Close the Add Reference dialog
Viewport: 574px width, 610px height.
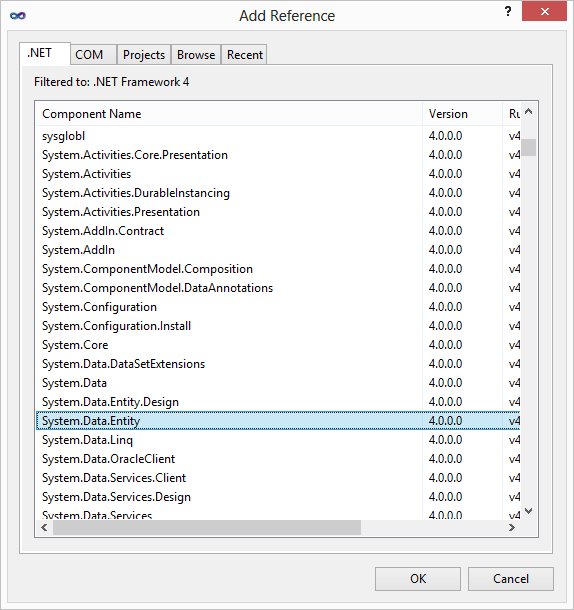pyautogui.click(x=544, y=12)
